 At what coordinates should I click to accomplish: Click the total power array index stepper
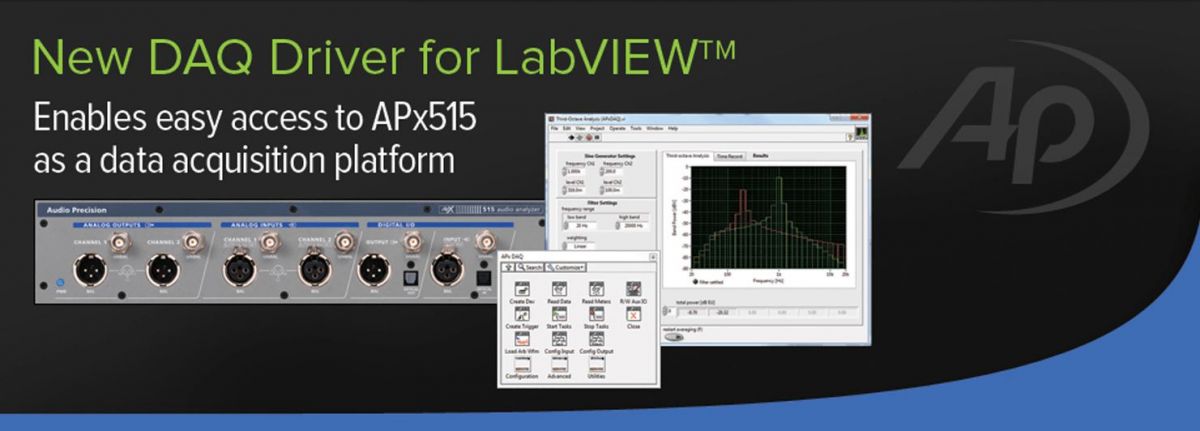click(665, 311)
